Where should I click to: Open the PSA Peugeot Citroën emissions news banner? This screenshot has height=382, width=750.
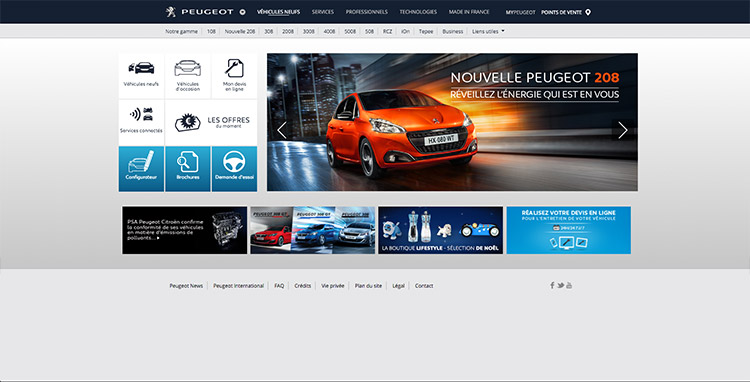pyautogui.click(x=185, y=230)
